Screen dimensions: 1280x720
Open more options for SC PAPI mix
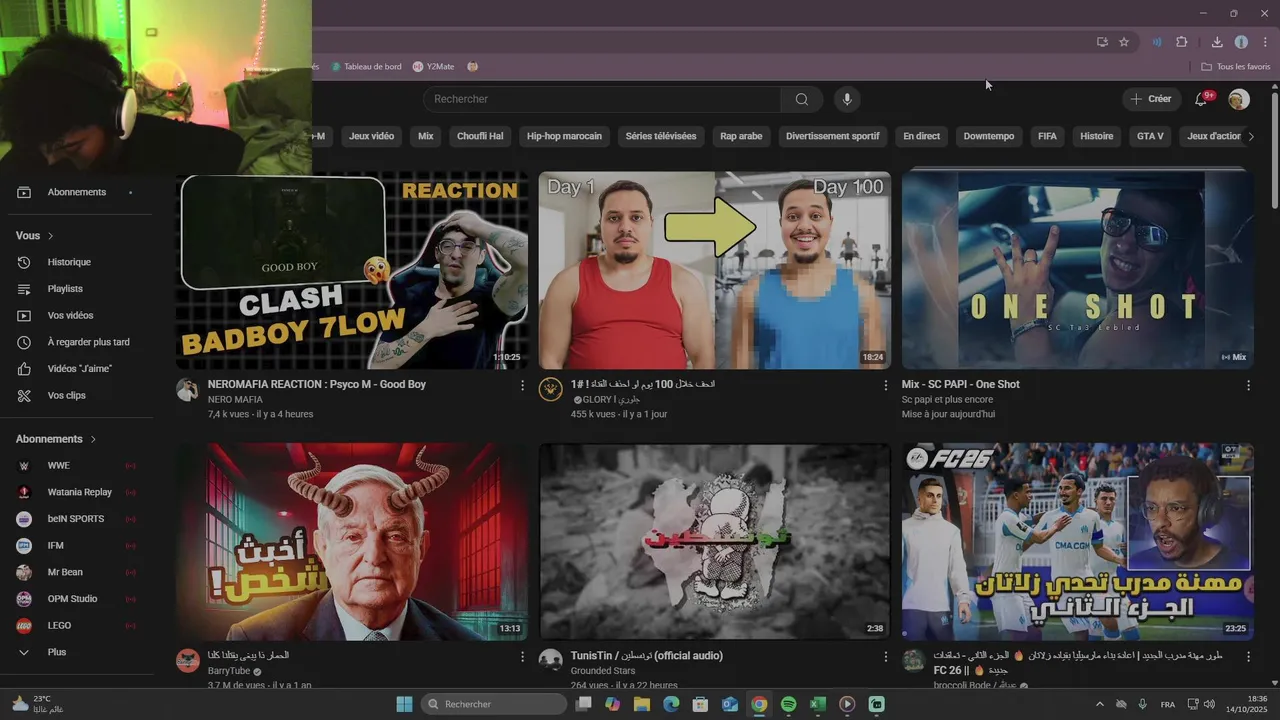(1248, 385)
